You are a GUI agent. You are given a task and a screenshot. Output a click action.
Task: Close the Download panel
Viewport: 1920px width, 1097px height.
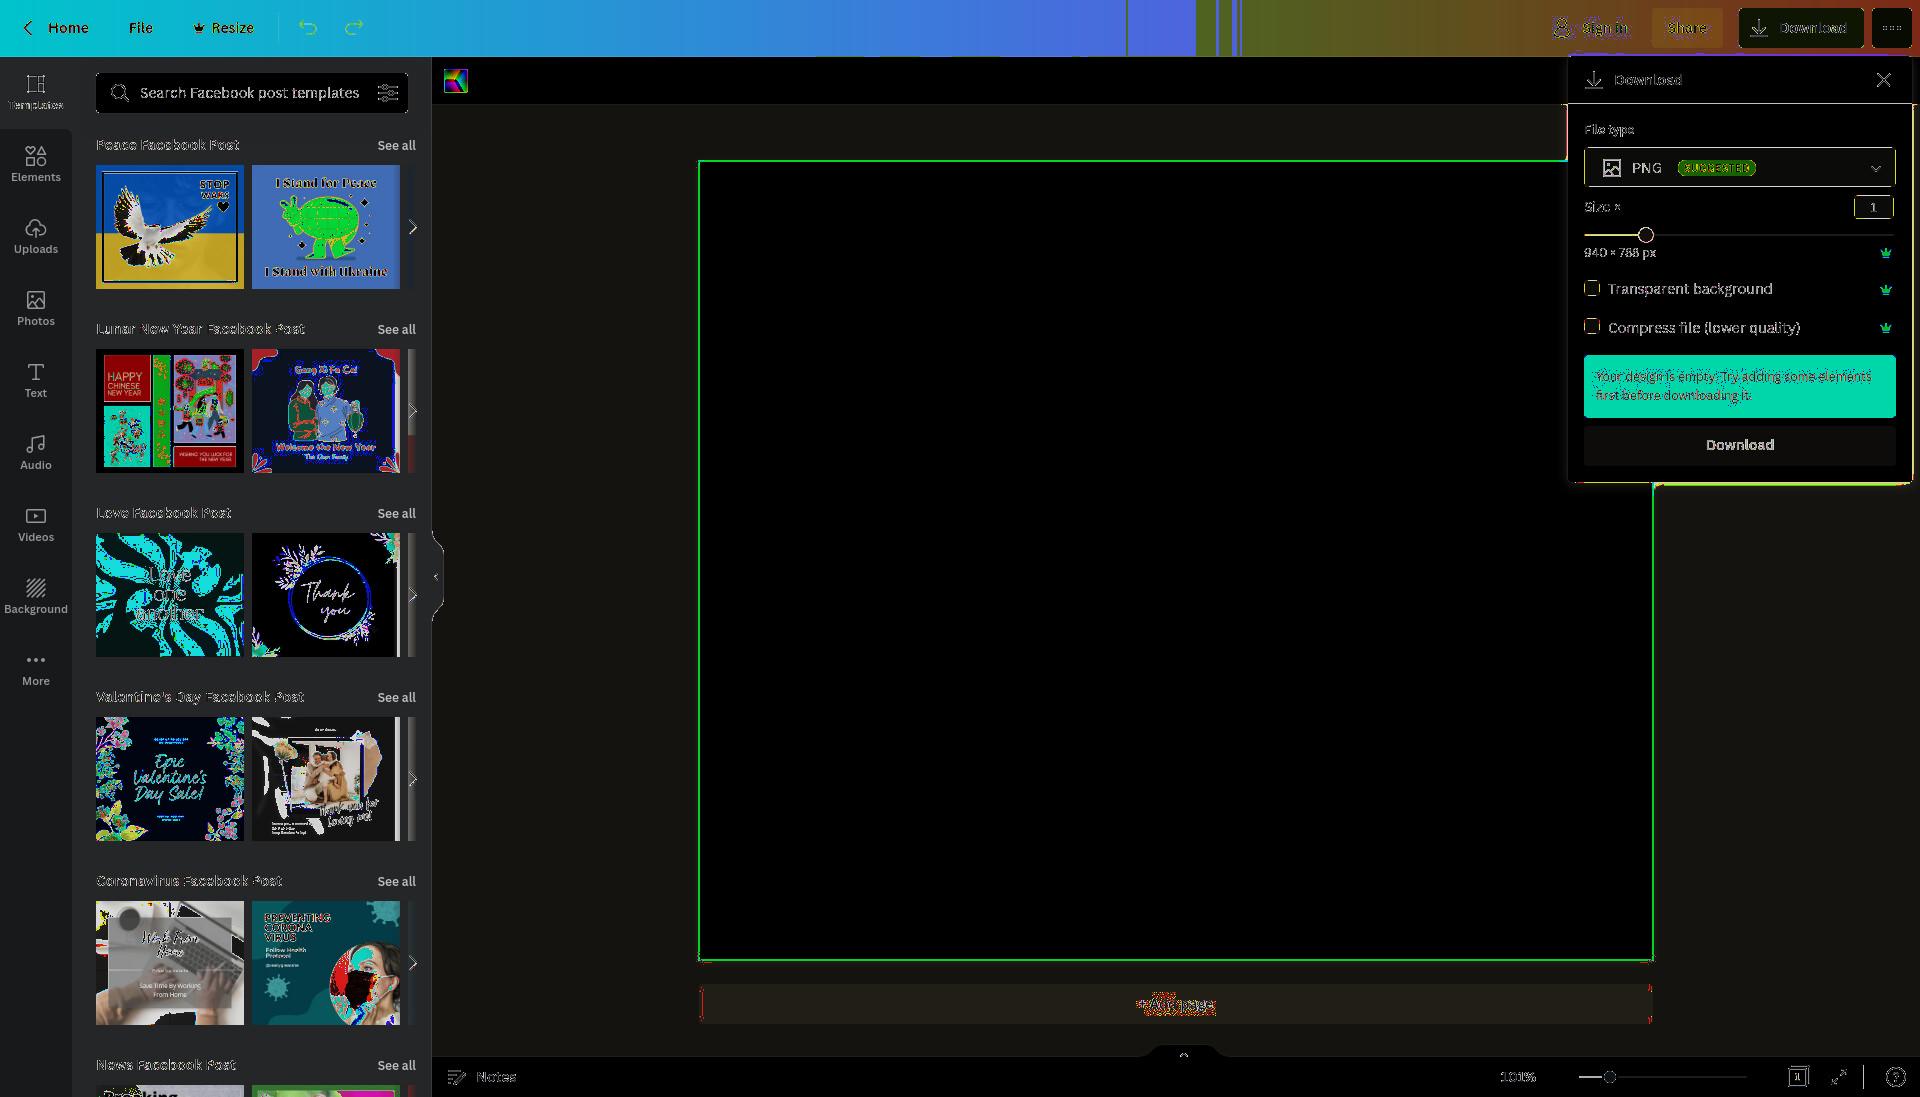[1883, 80]
